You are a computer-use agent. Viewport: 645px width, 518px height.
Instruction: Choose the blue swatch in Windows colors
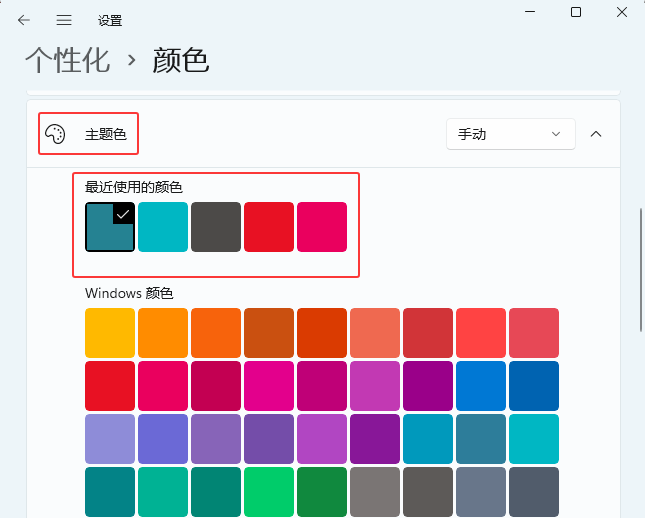(481, 386)
